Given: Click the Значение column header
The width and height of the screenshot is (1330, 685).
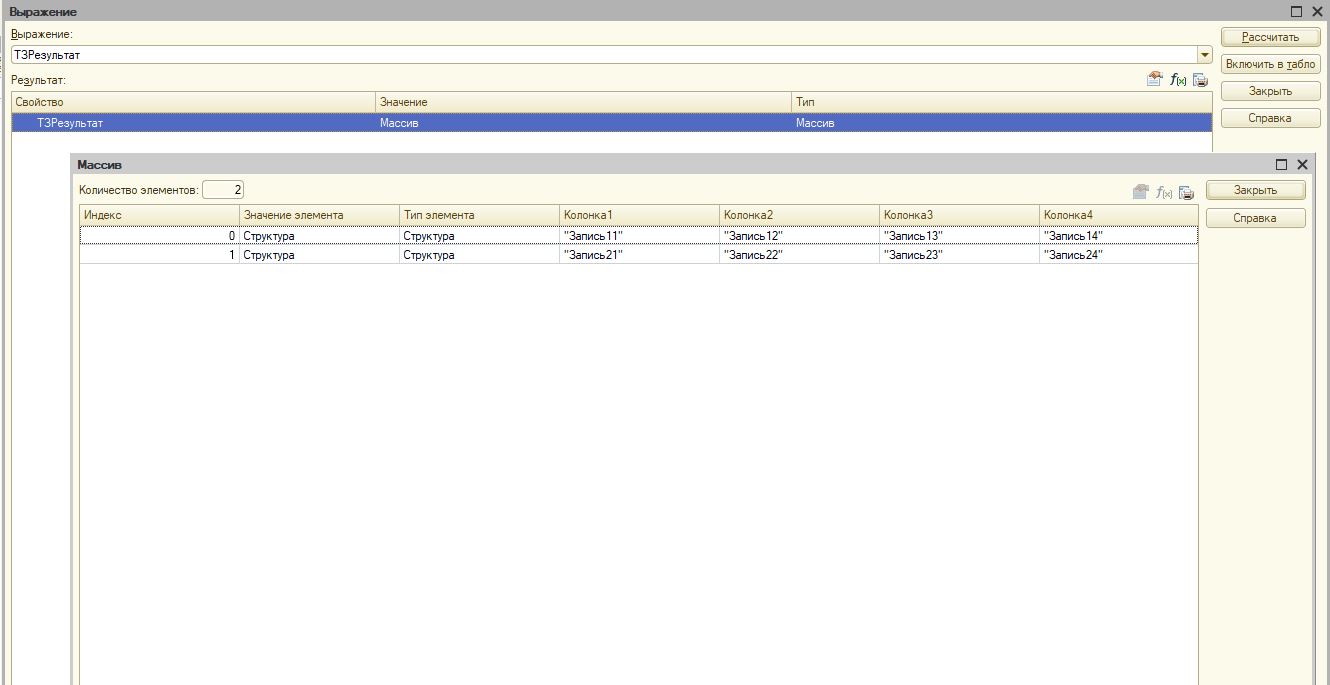Looking at the screenshot, I should 583,102.
